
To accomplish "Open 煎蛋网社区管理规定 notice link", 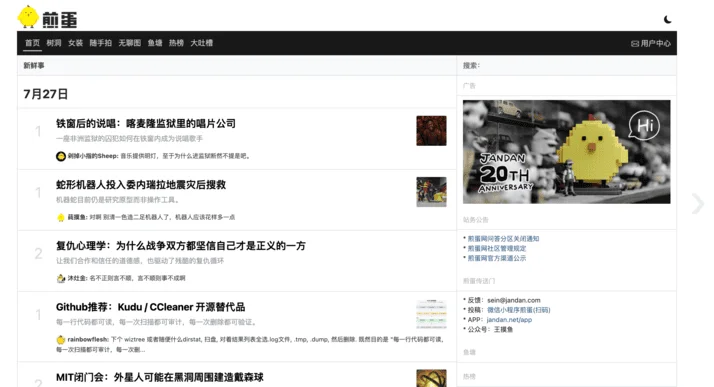I will pos(497,248).
